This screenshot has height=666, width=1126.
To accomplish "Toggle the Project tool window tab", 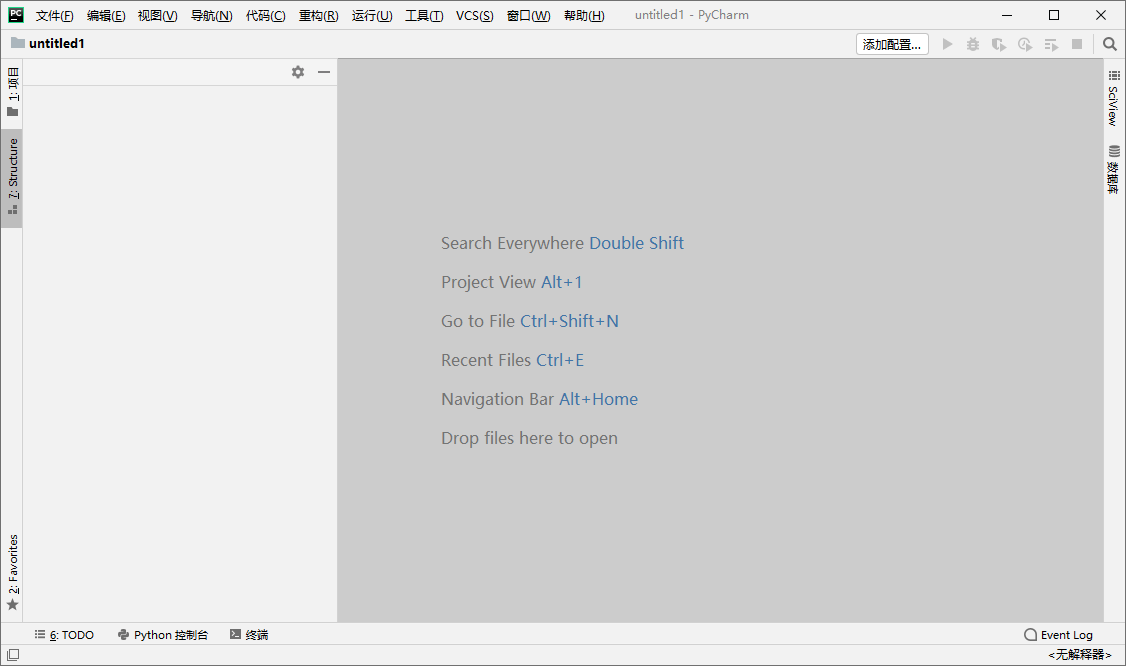I will pos(12,92).
